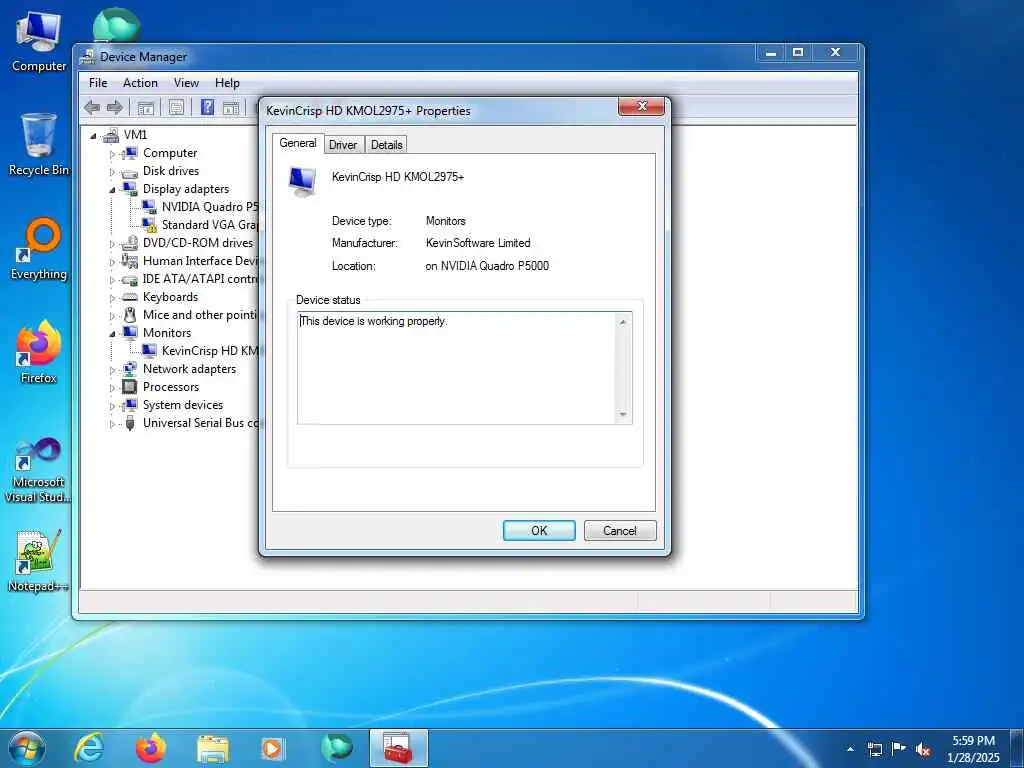The image size is (1024, 768).
Task: Click the Disk drives category icon
Action: point(129,172)
